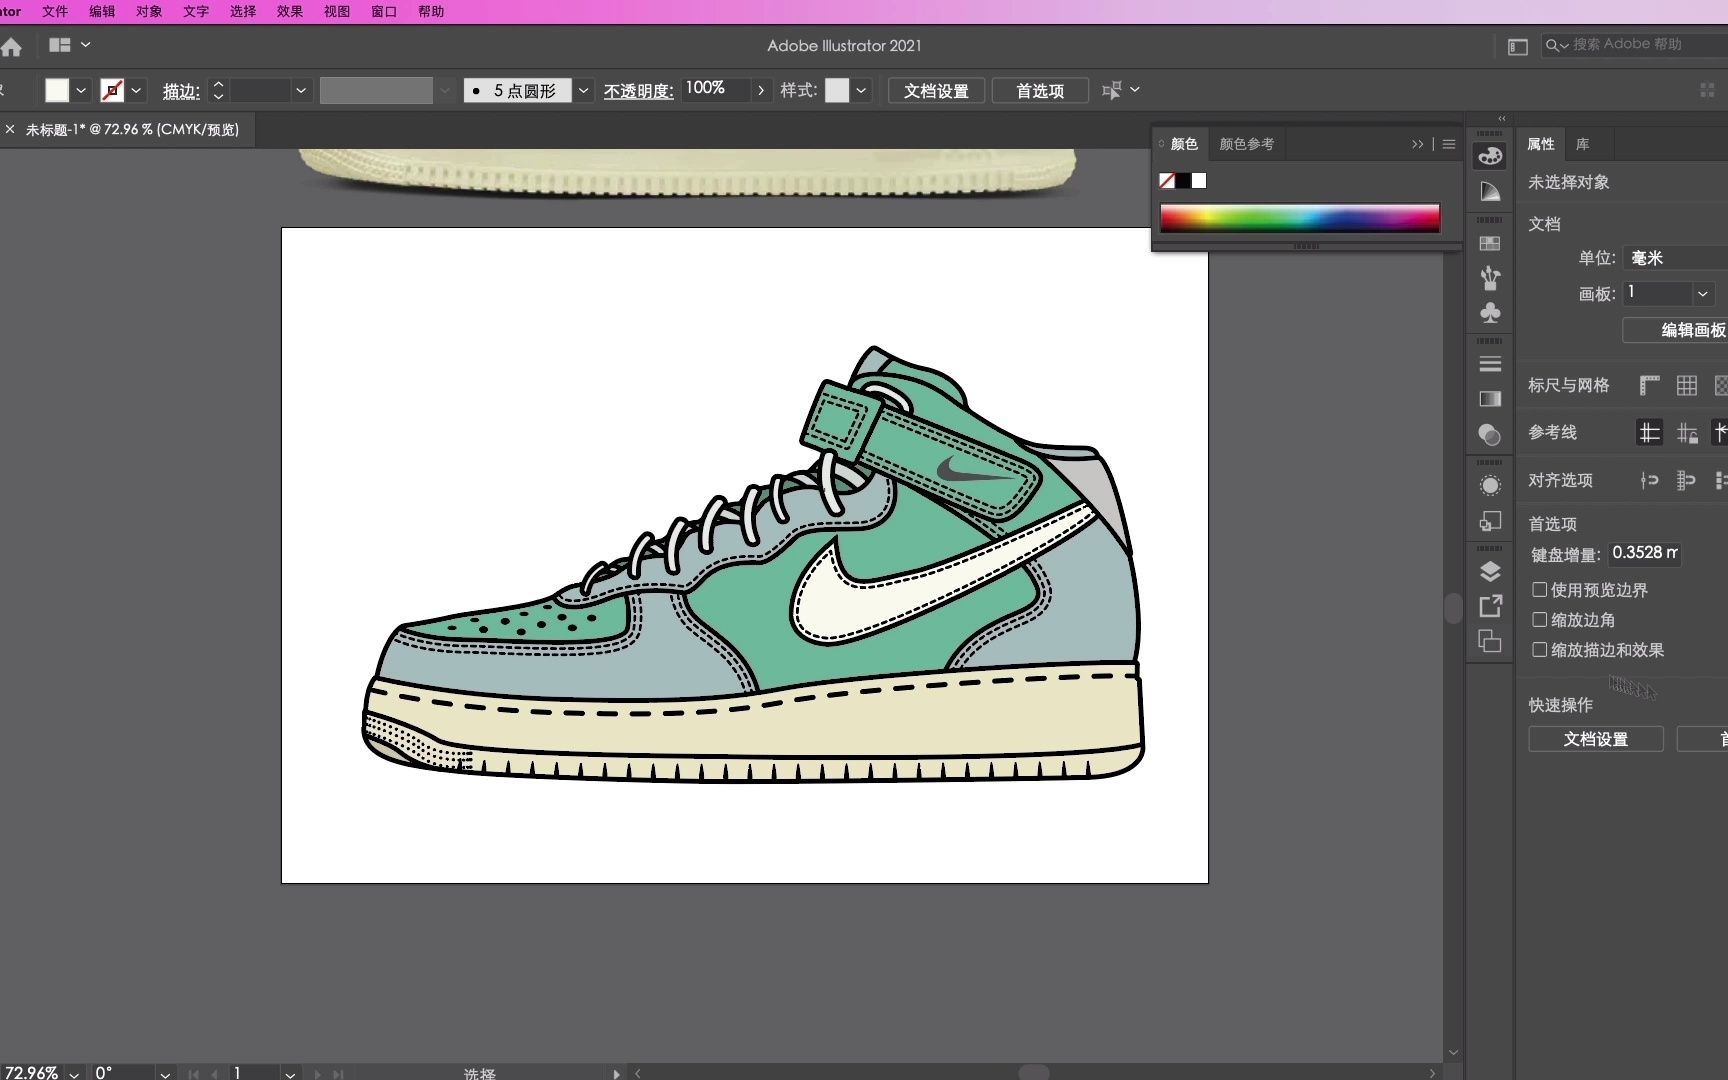1728x1080 pixels.
Task: Enable 使用预览边界 checkbox
Action: (x=1540, y=590)
